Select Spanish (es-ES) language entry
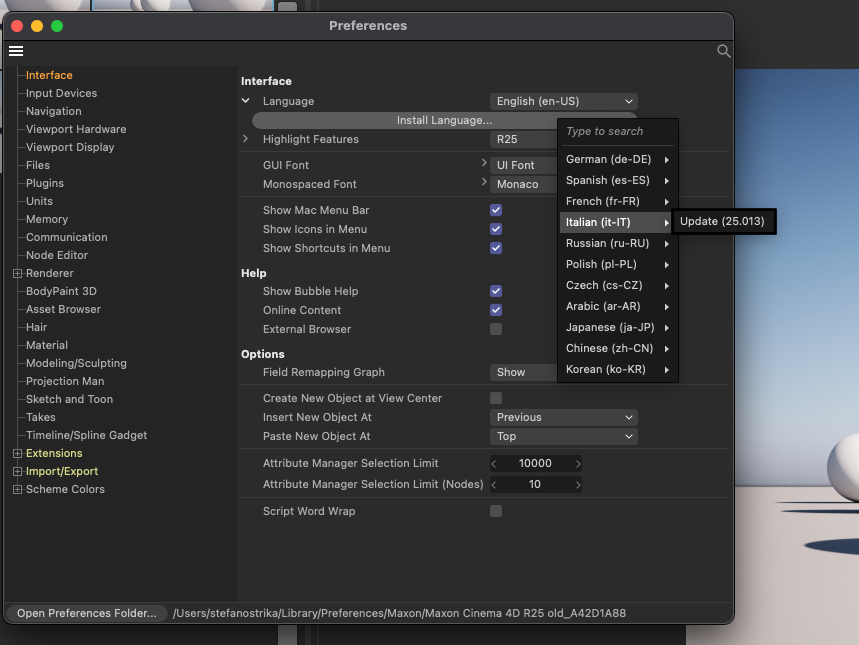859x645 pixels. tap(618, 180)
